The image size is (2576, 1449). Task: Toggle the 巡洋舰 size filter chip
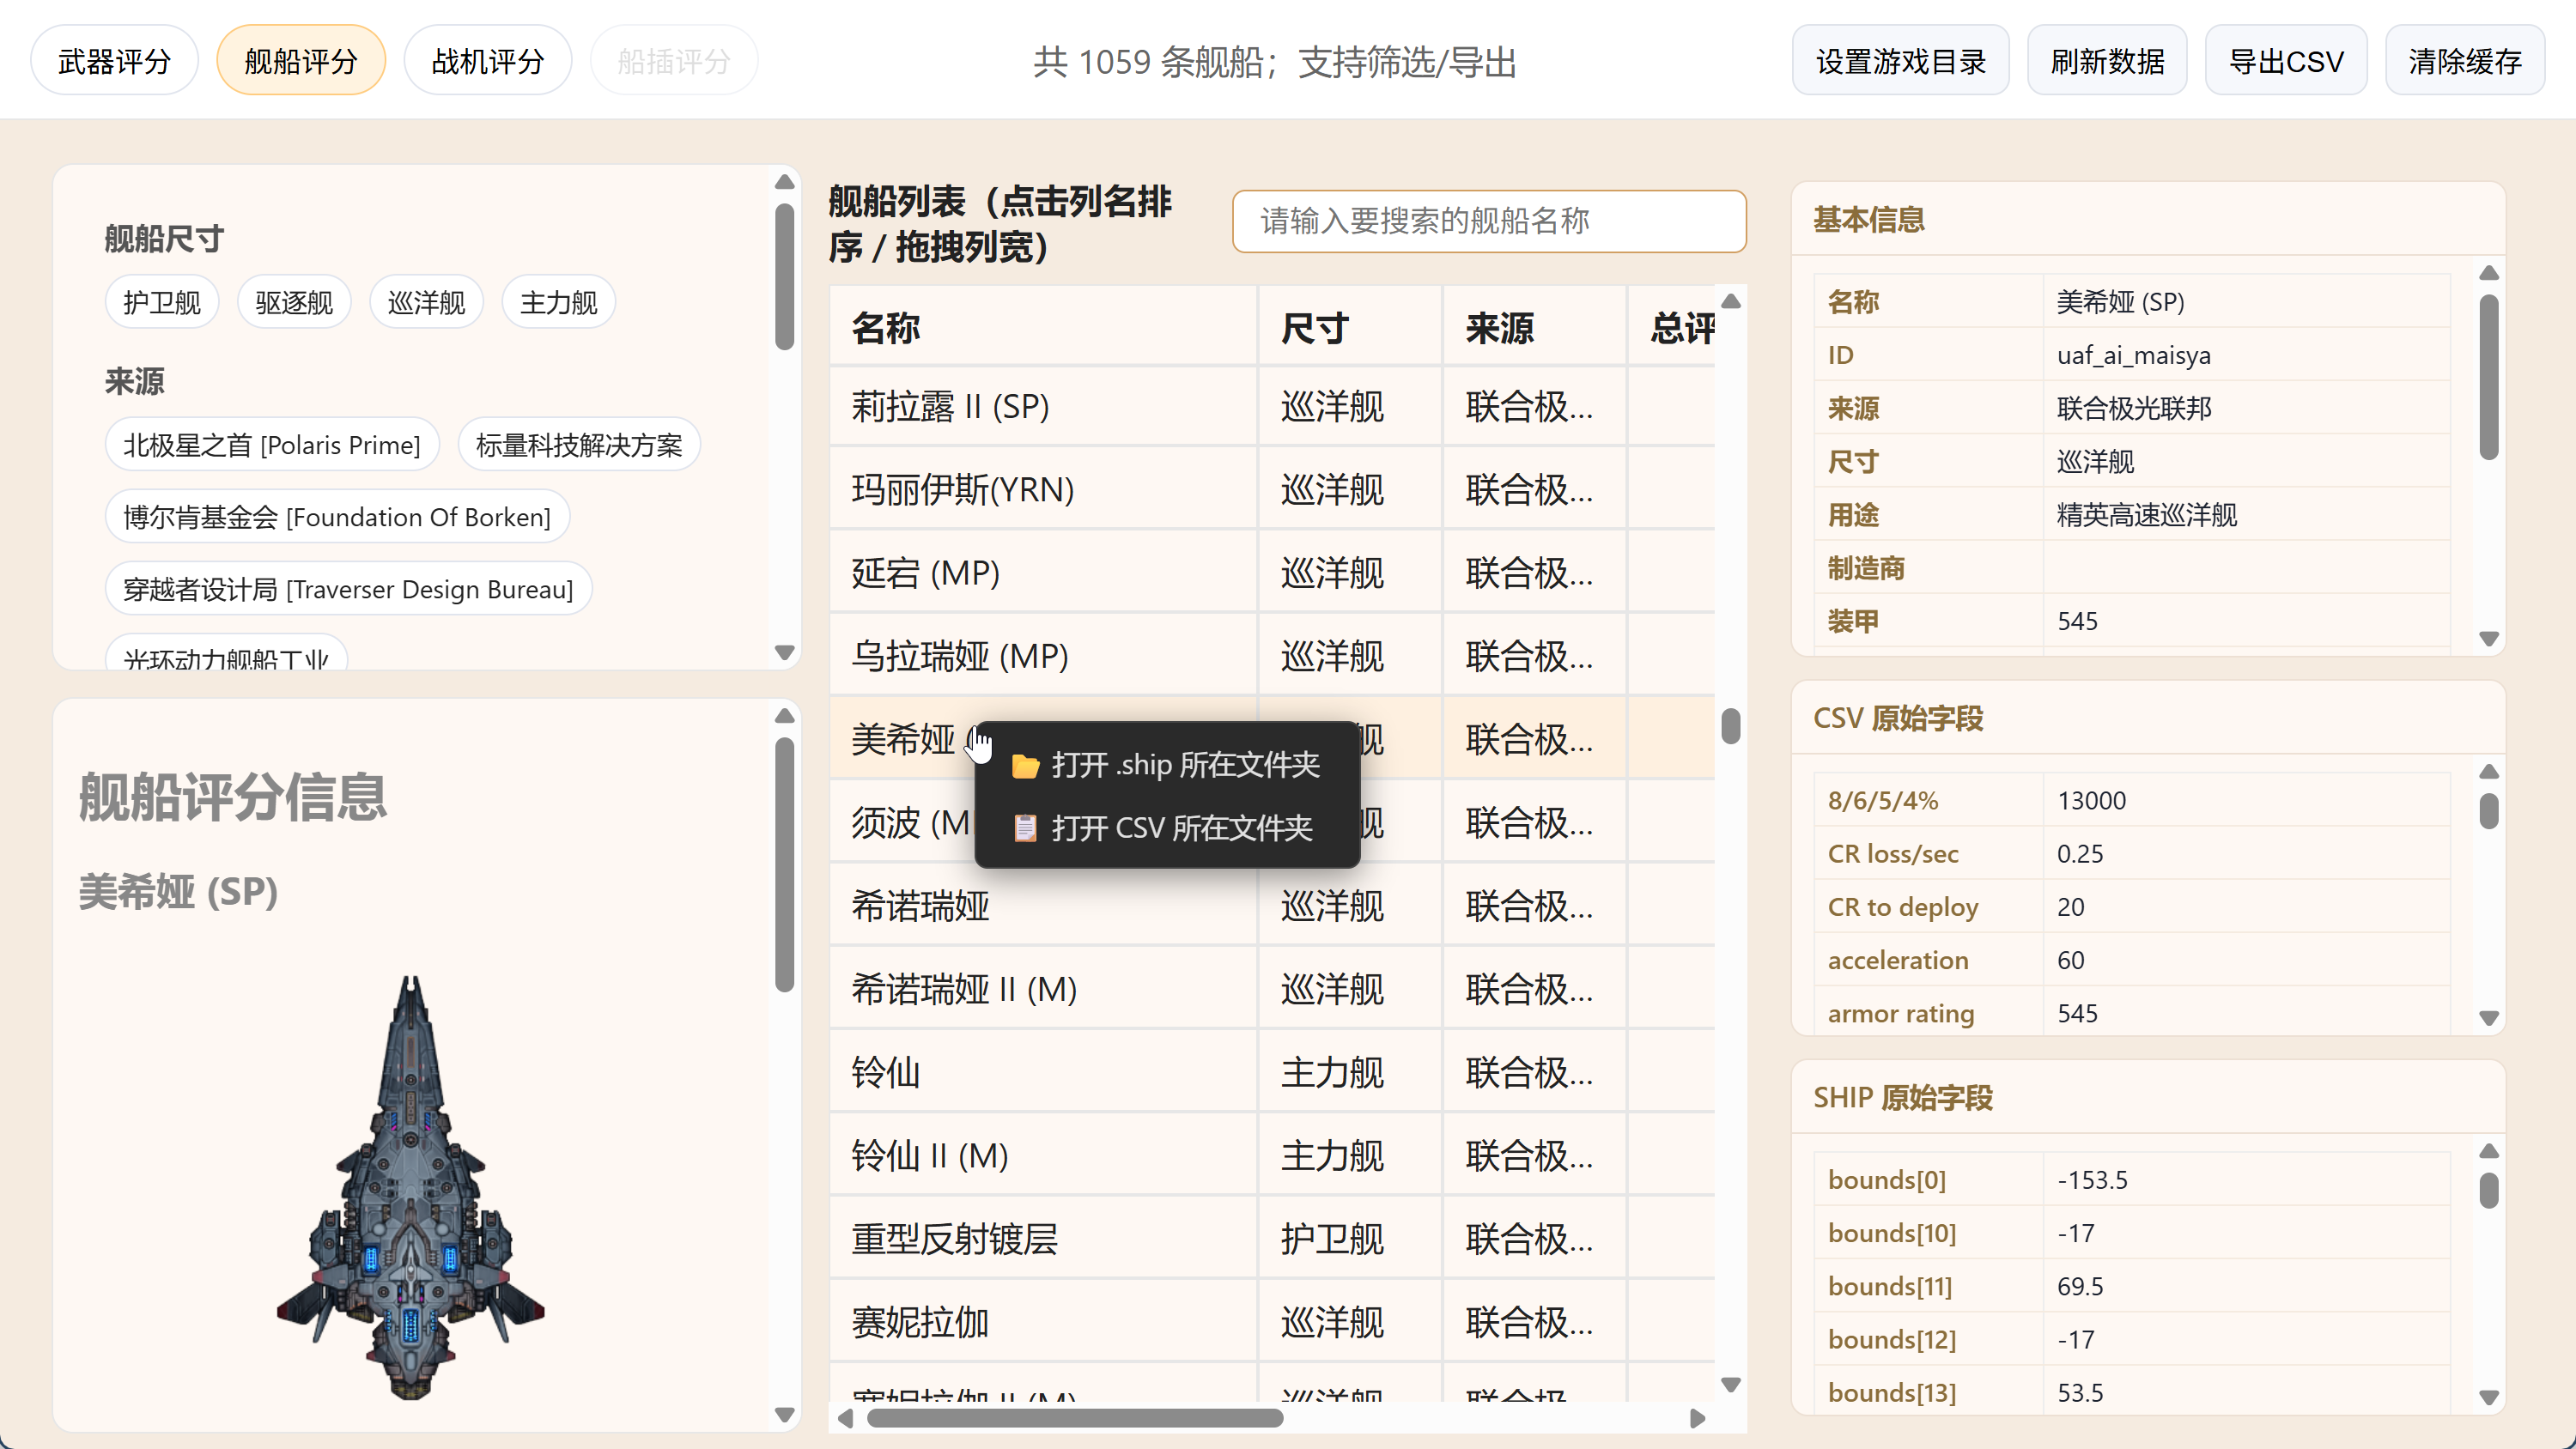(426, 302)
